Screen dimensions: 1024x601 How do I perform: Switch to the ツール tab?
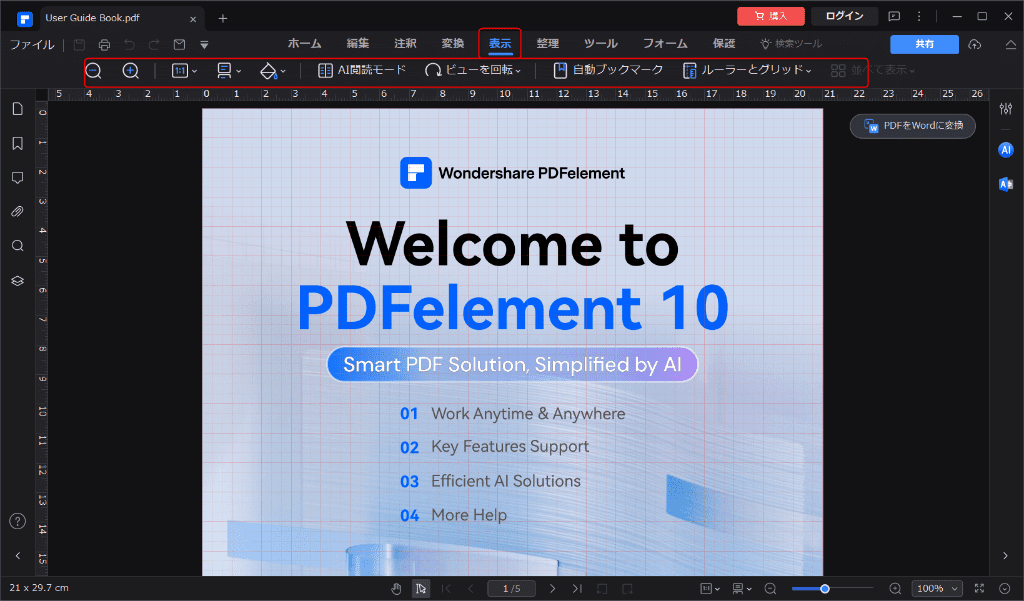(600, 44)
